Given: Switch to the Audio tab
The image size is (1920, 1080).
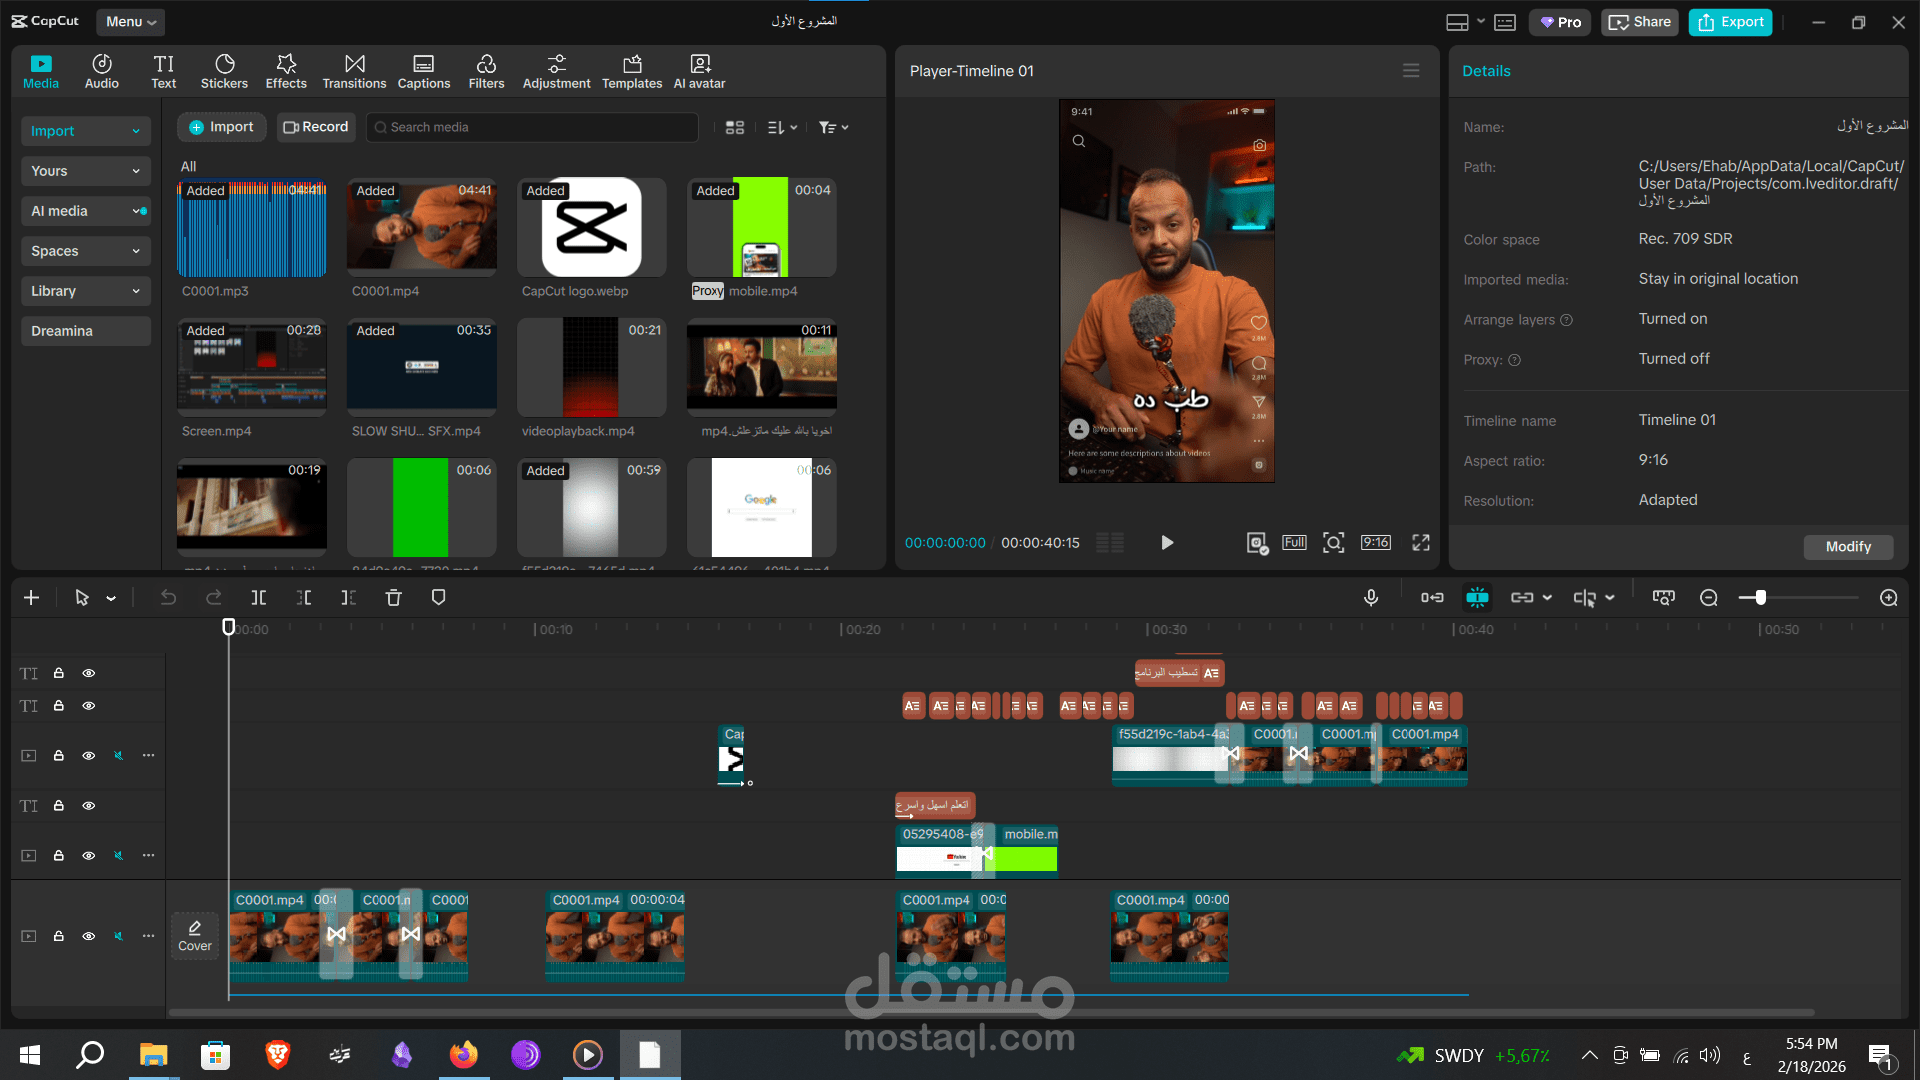Looking at the screenshot, I should pyautogui.click(x=102, y=71).
